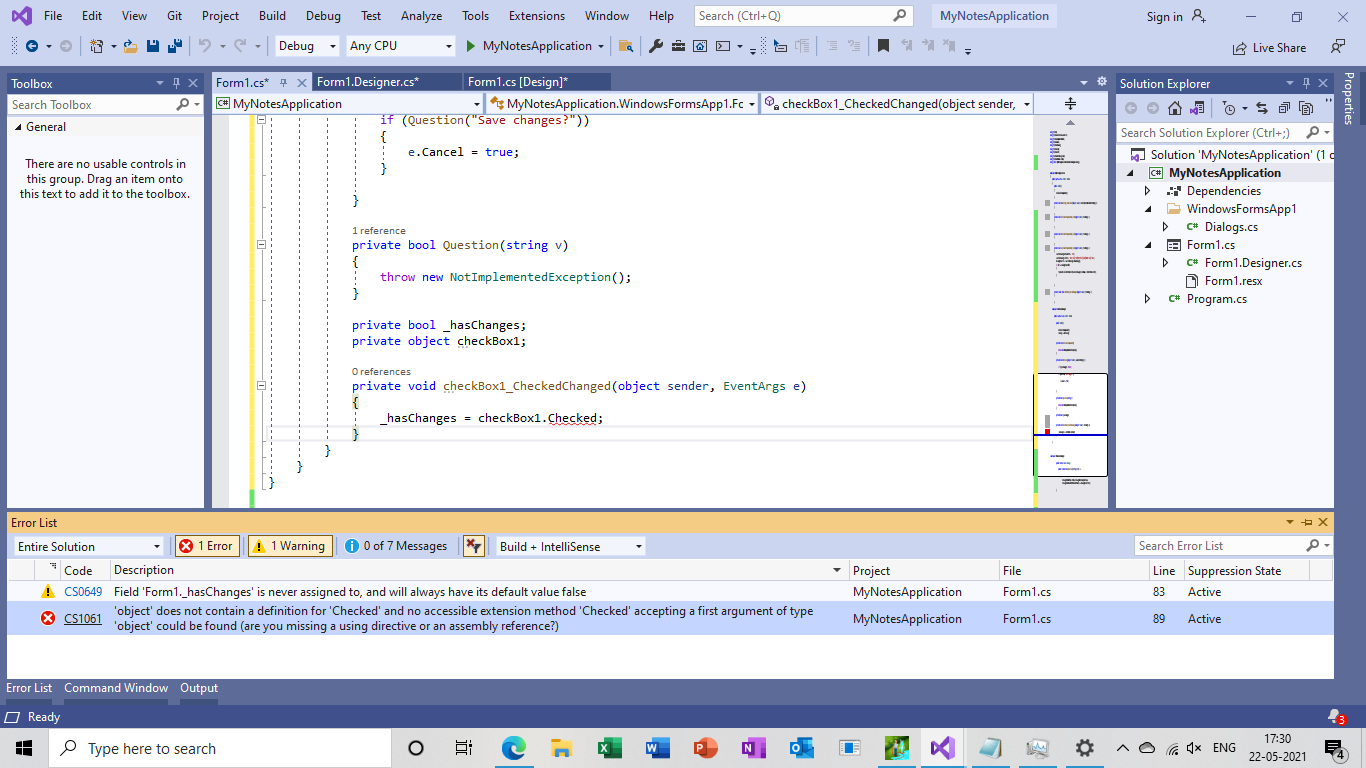Toggle the 1 Warning filter button

click(x=290, y=546)
